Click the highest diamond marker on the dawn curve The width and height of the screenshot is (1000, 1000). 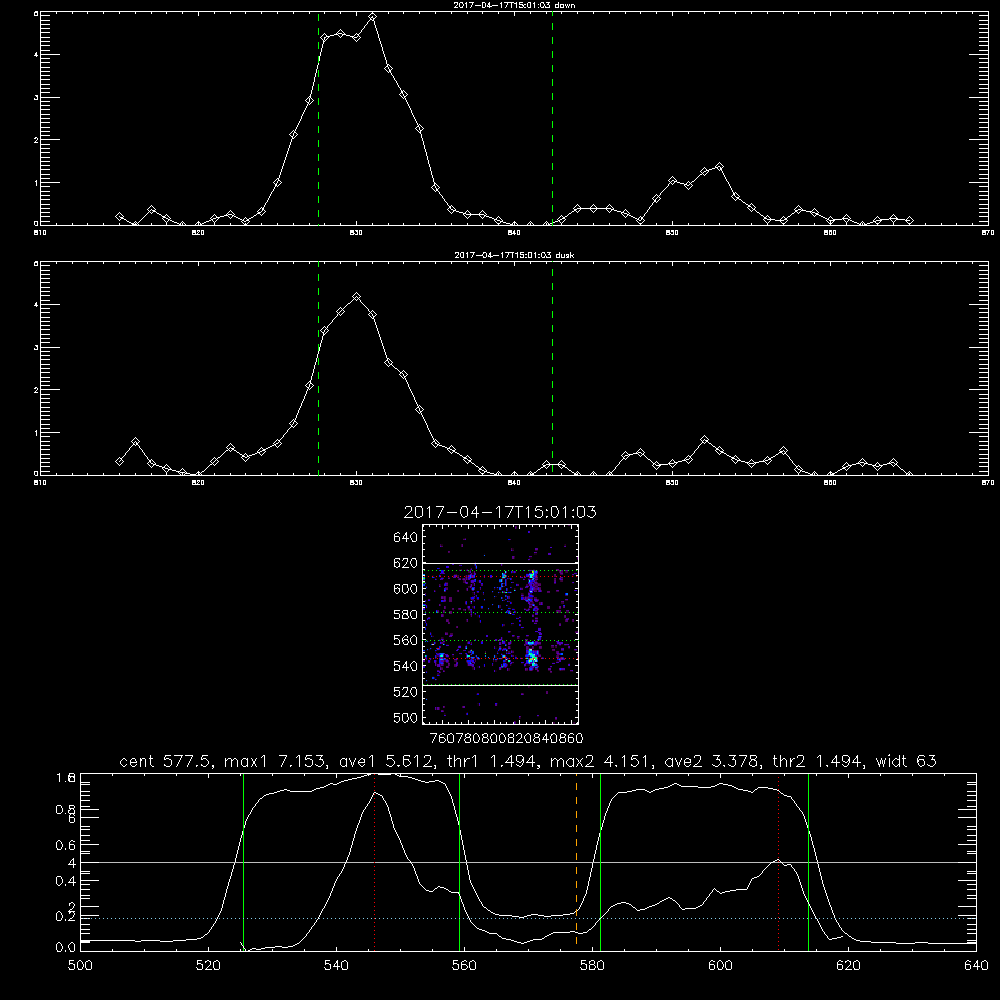click(x=372, y=17)
